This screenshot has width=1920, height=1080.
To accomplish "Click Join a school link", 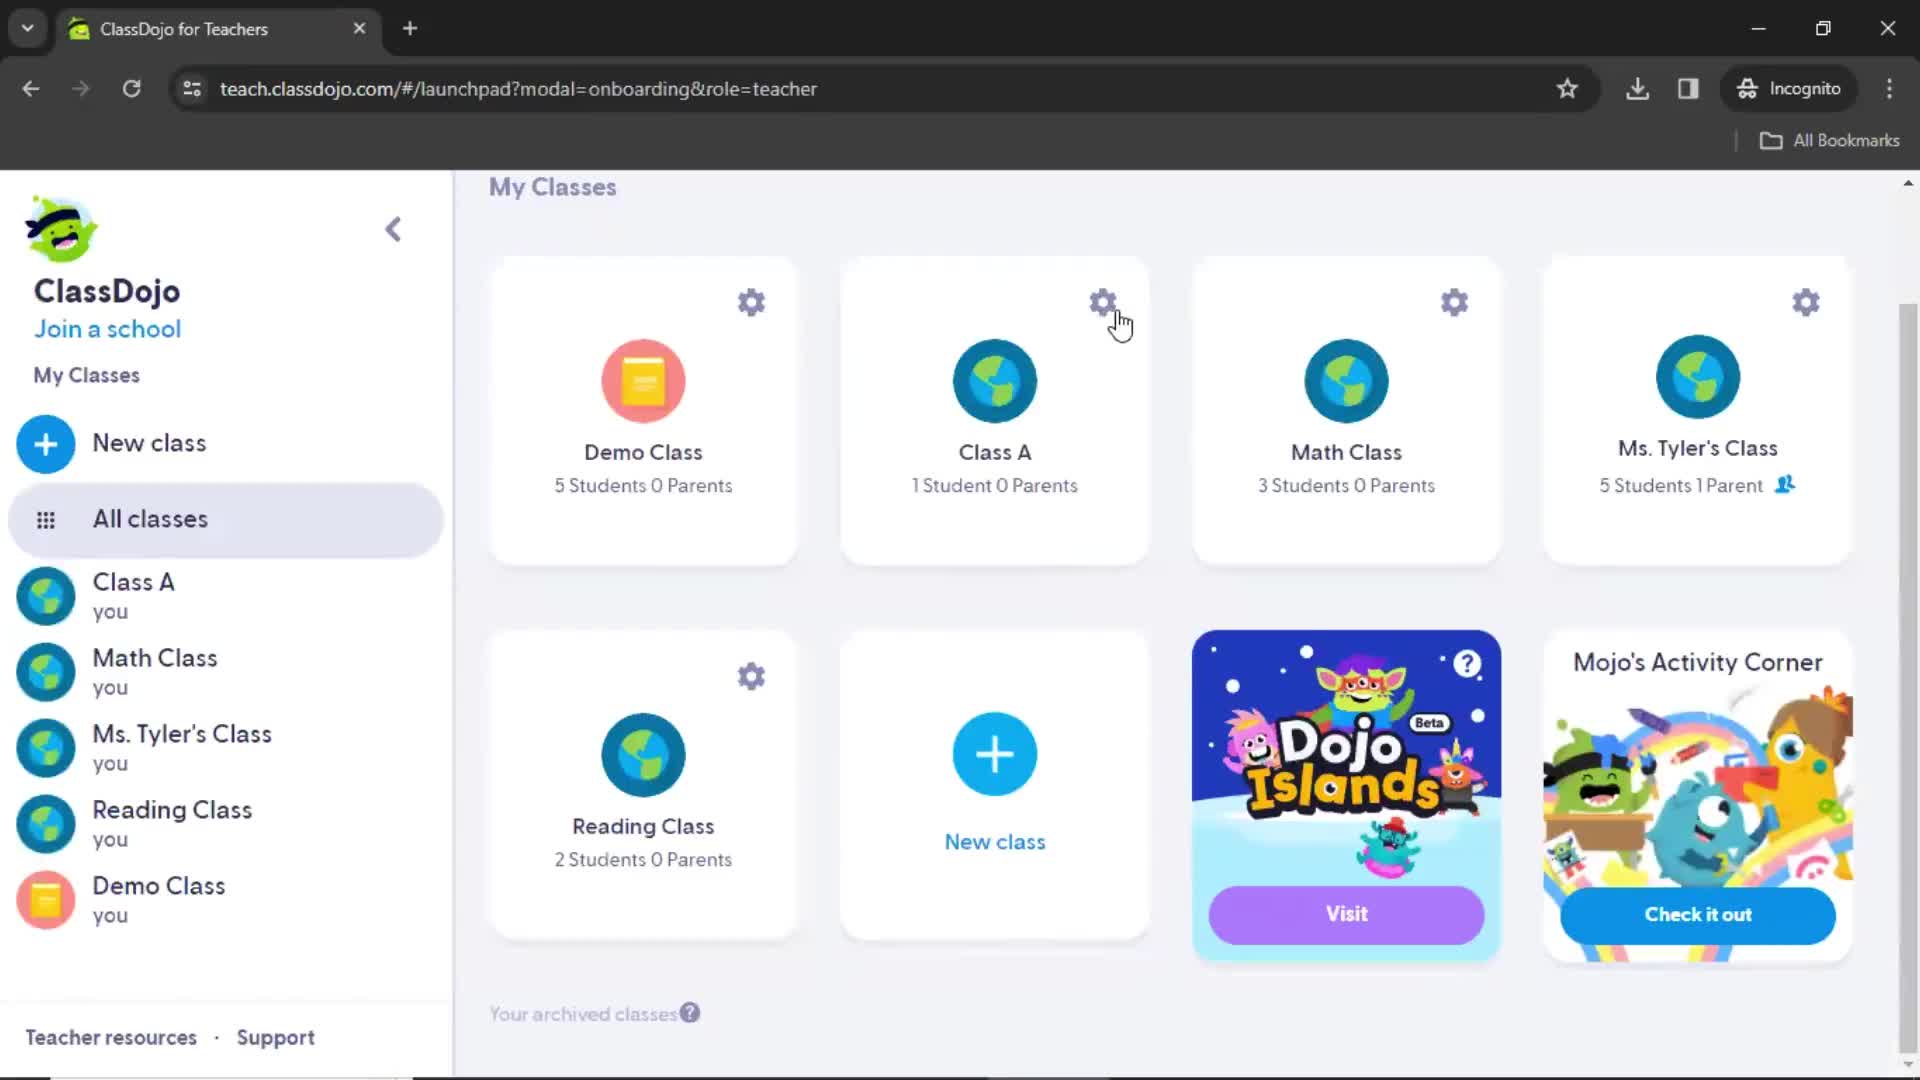I will coord(107,328).
